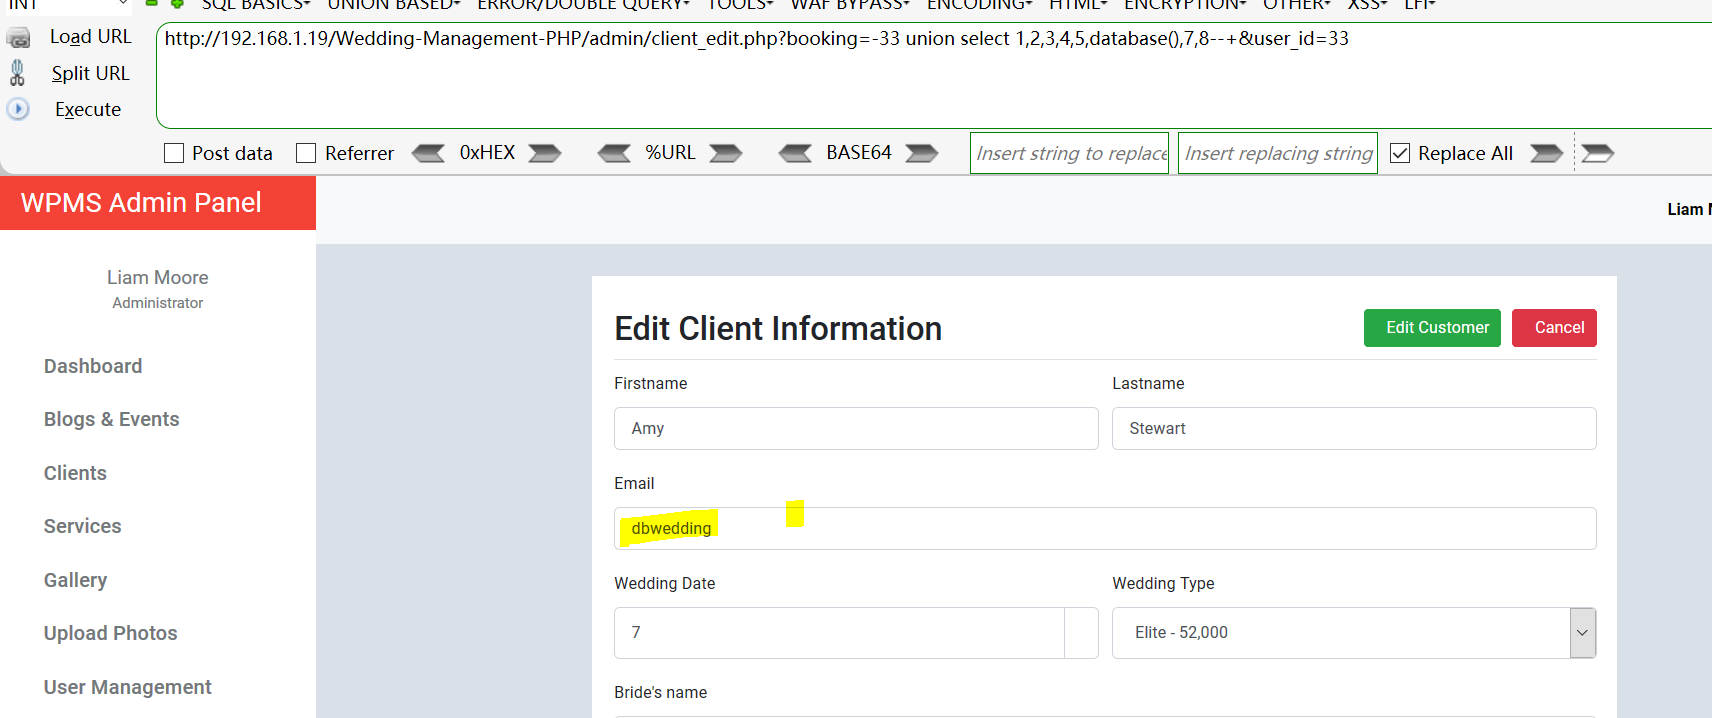The width and height of the screenshot is (1712, 718).
Task: Click the dark arrow after Replace All
Action: click(x=1546, y=153)
